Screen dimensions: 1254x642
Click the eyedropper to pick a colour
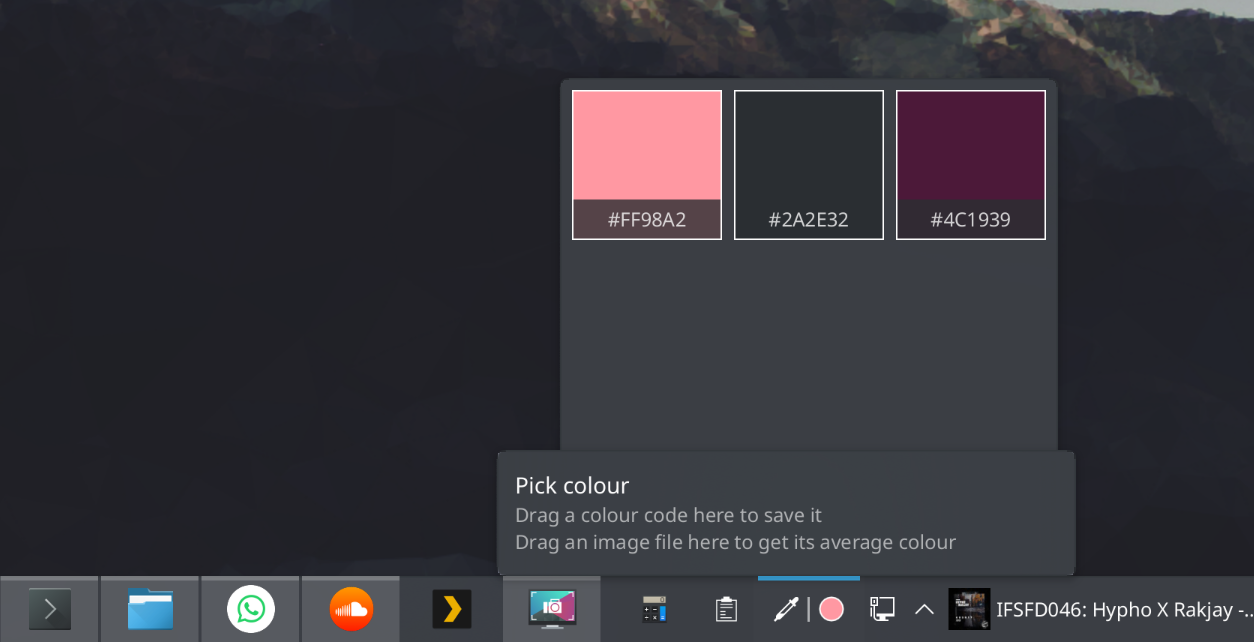click(x=786, y=609)
